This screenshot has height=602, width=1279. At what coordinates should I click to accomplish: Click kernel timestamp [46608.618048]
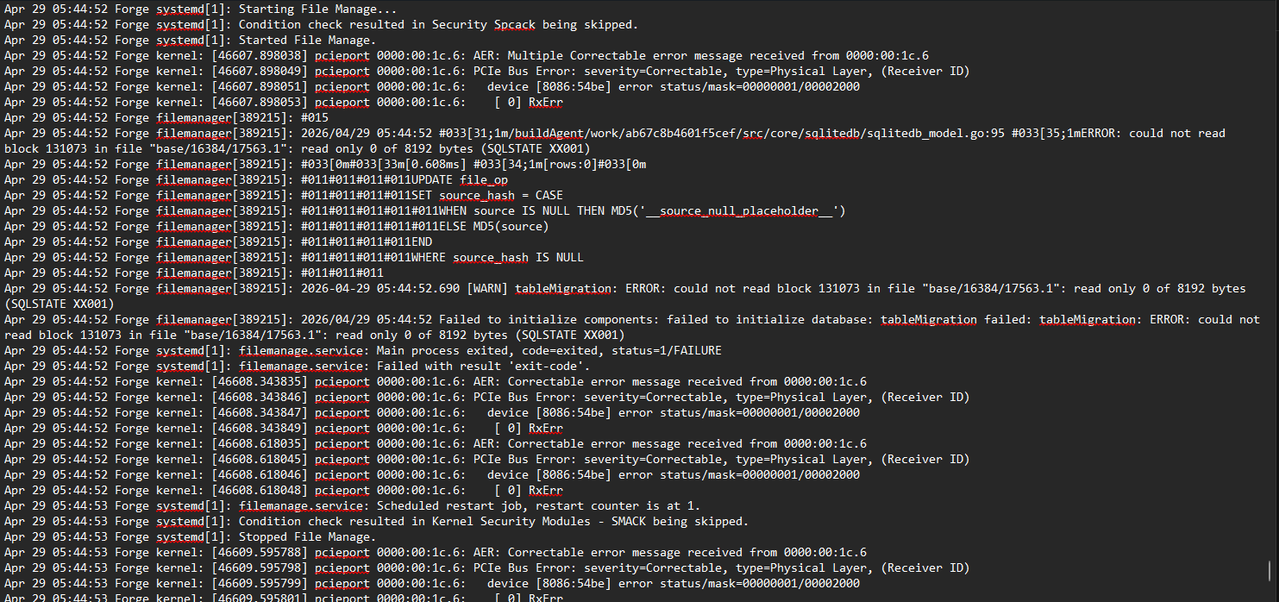point(260,490)
